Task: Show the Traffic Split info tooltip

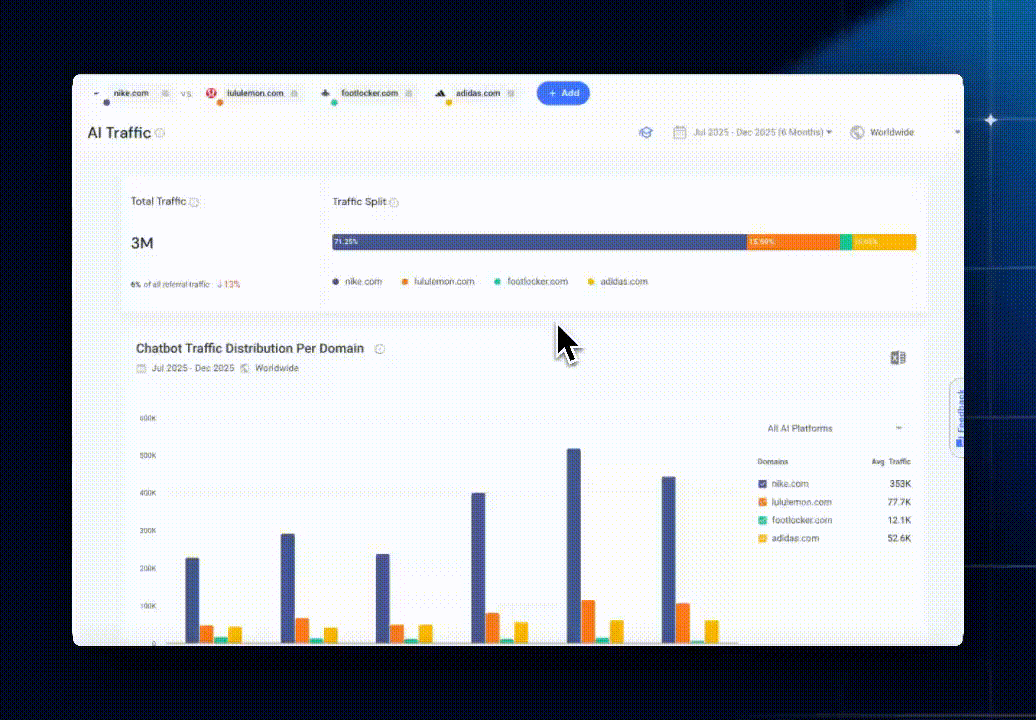Action: pos(394,202)
